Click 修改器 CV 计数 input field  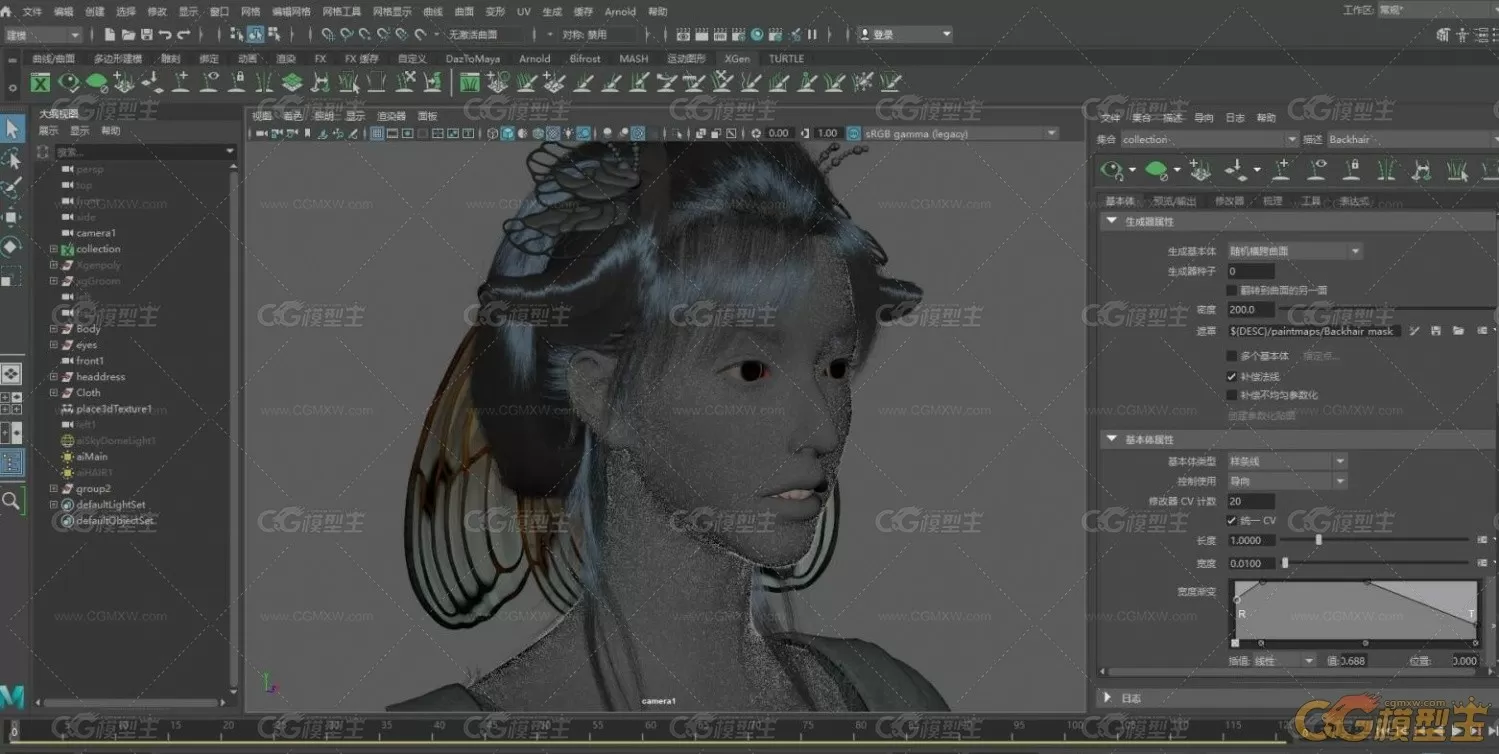pos(1250,501)
